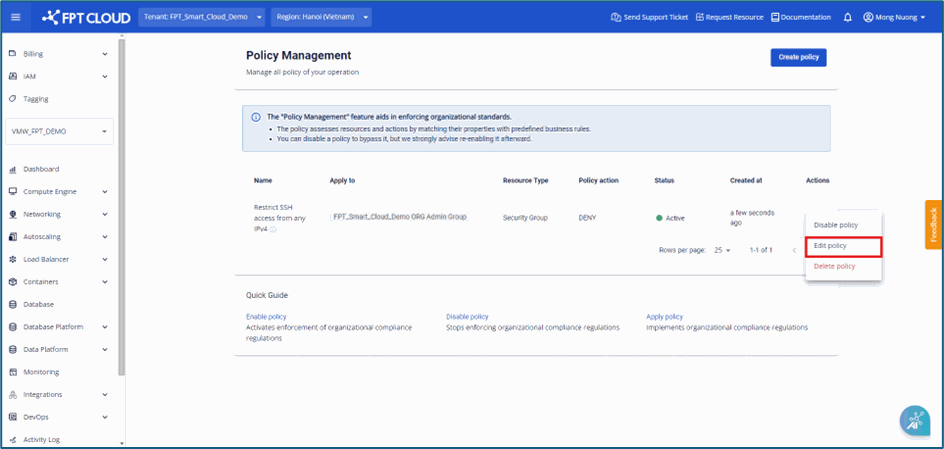Click info icon beside Restrict SSH policy name

(273, 230)
